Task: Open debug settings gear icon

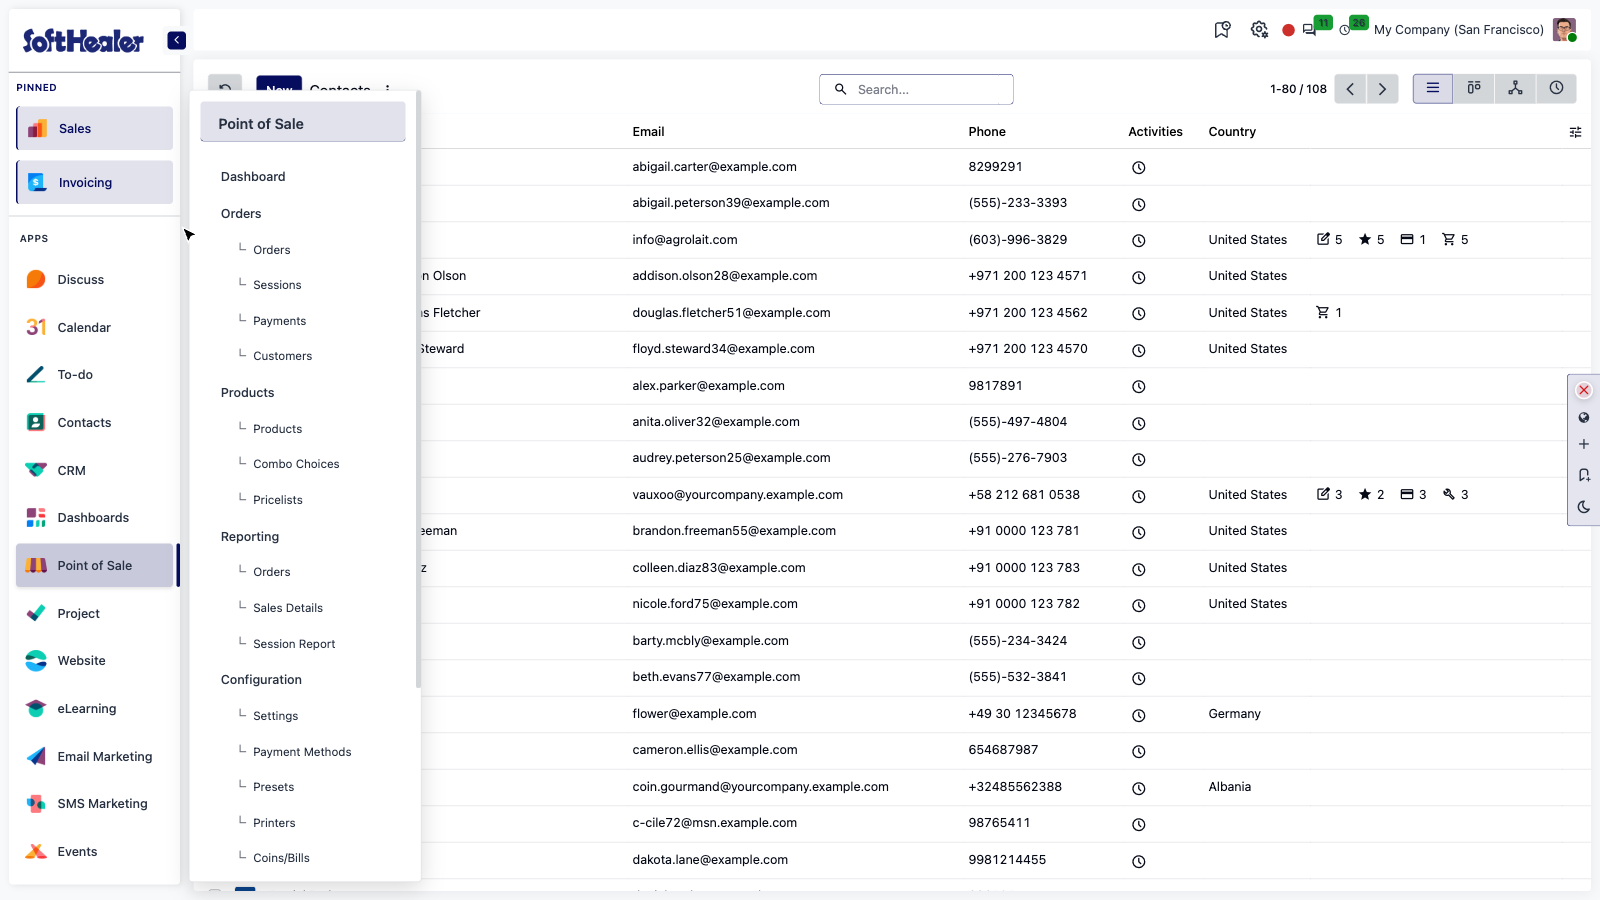Action: point(1259,30)
